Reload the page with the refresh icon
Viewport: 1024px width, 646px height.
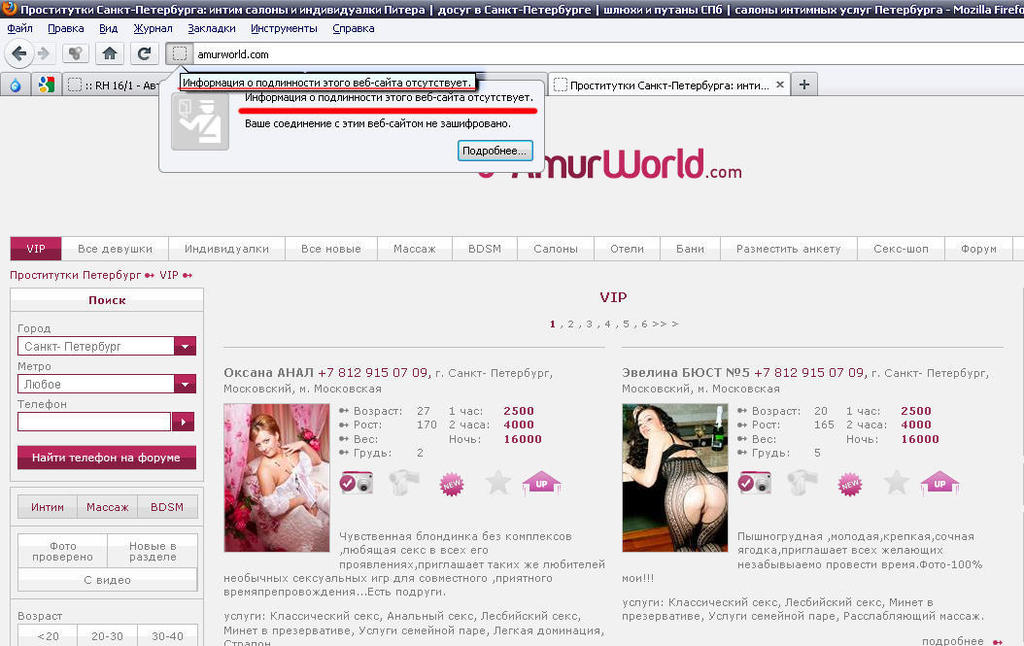pos(144,53)
